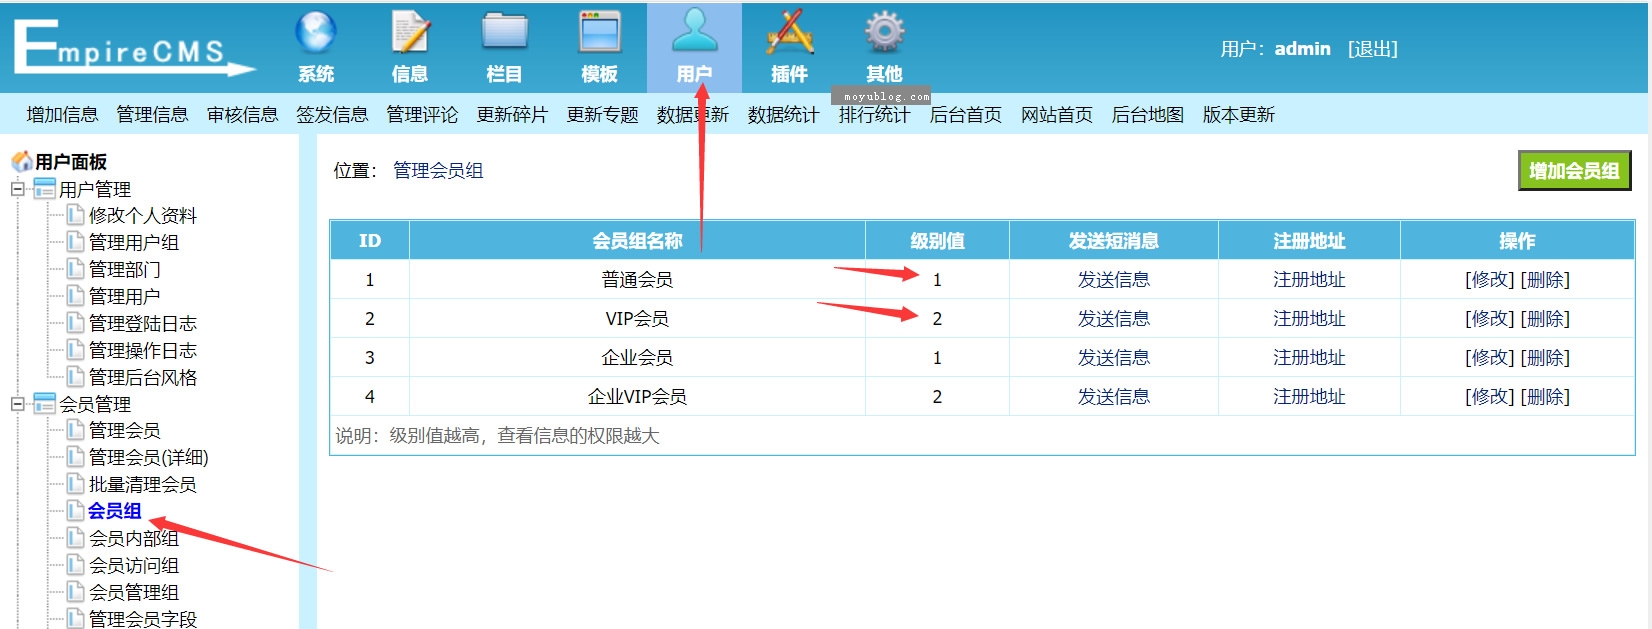Click page icon beside 批量清理会员
The image size is (1652, 629).
[75, 483]
